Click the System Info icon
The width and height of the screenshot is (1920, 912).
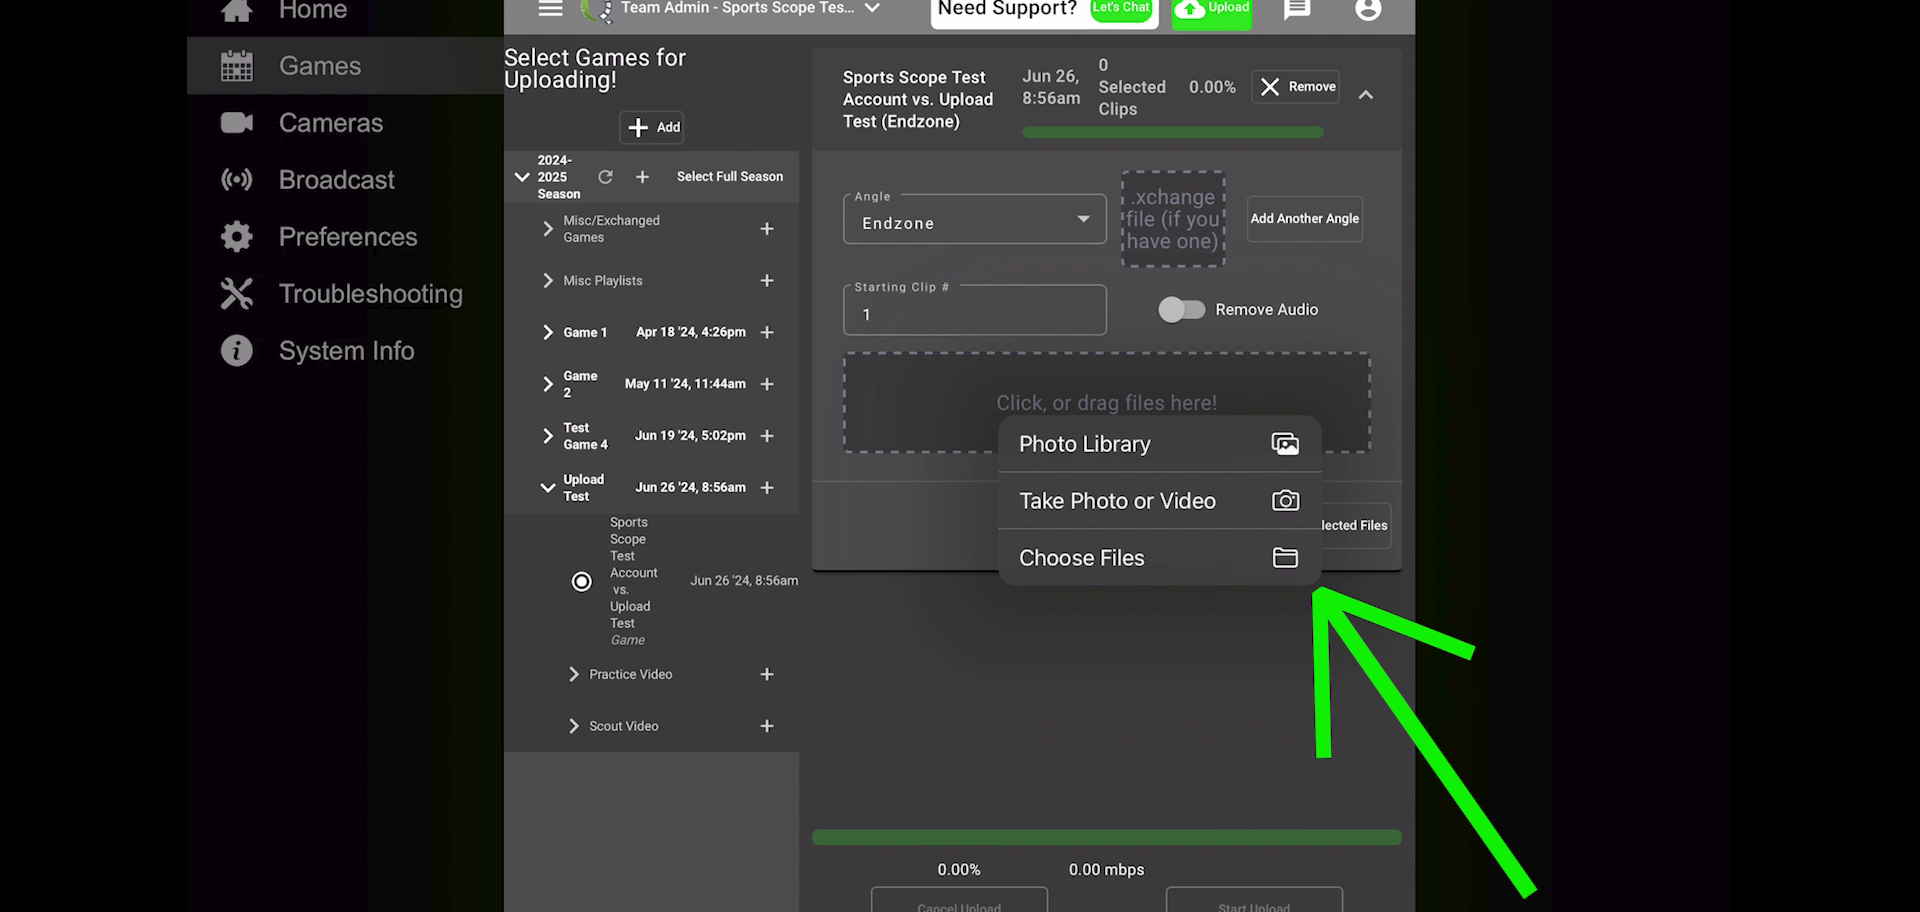[237, 351]
